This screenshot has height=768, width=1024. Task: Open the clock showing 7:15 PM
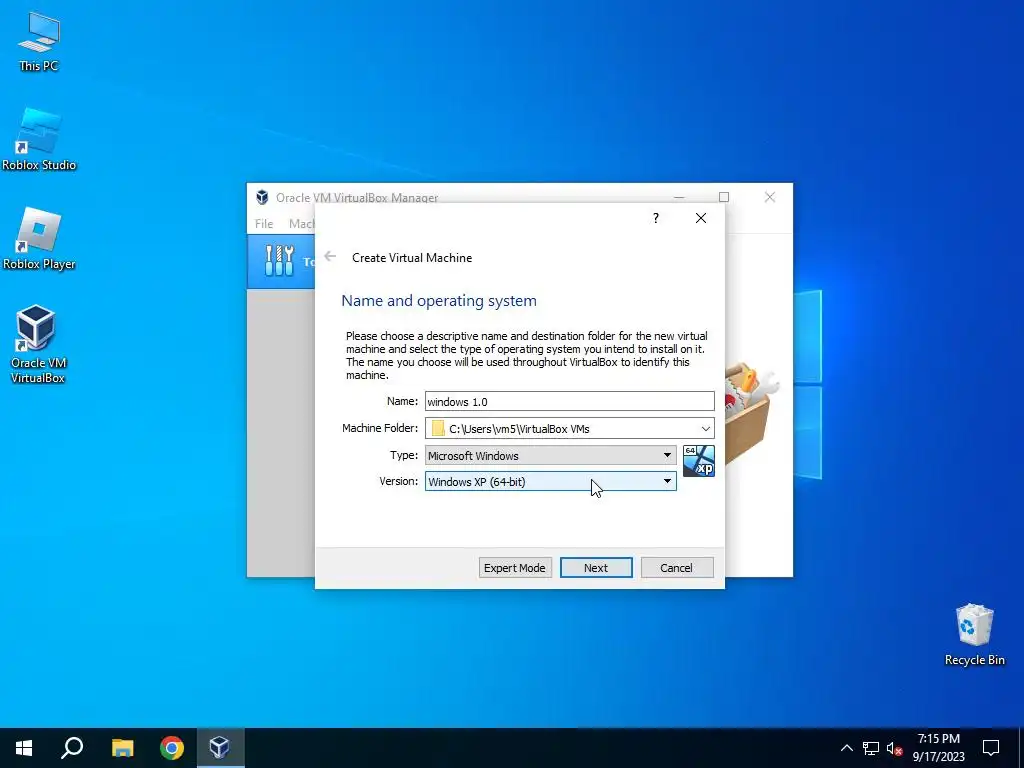tap(938, 748)
